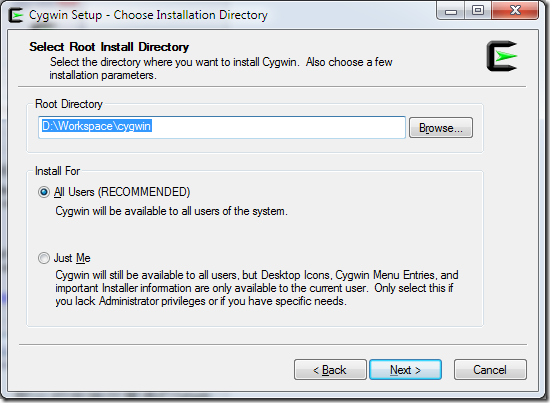This screenshot has width=550, height=403.
Task: Click the Cygwin icon in the title bar
Action: click(x=16, y=15)
